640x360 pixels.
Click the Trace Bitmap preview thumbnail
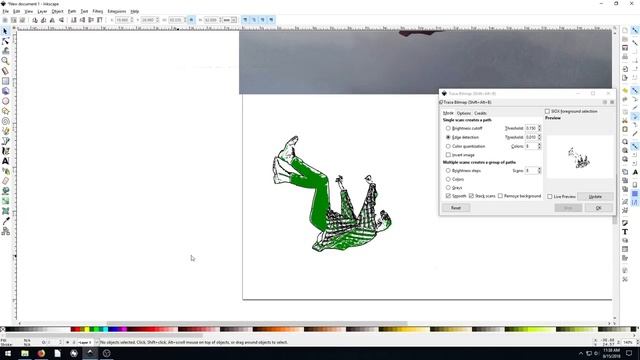pyautogui.click(x=579, y=157)
